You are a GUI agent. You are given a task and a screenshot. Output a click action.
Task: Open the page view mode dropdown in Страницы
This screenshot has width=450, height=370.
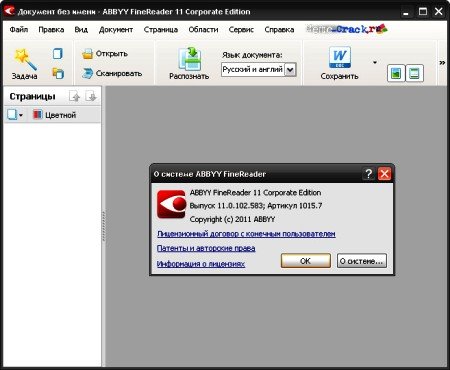(15, 115)
